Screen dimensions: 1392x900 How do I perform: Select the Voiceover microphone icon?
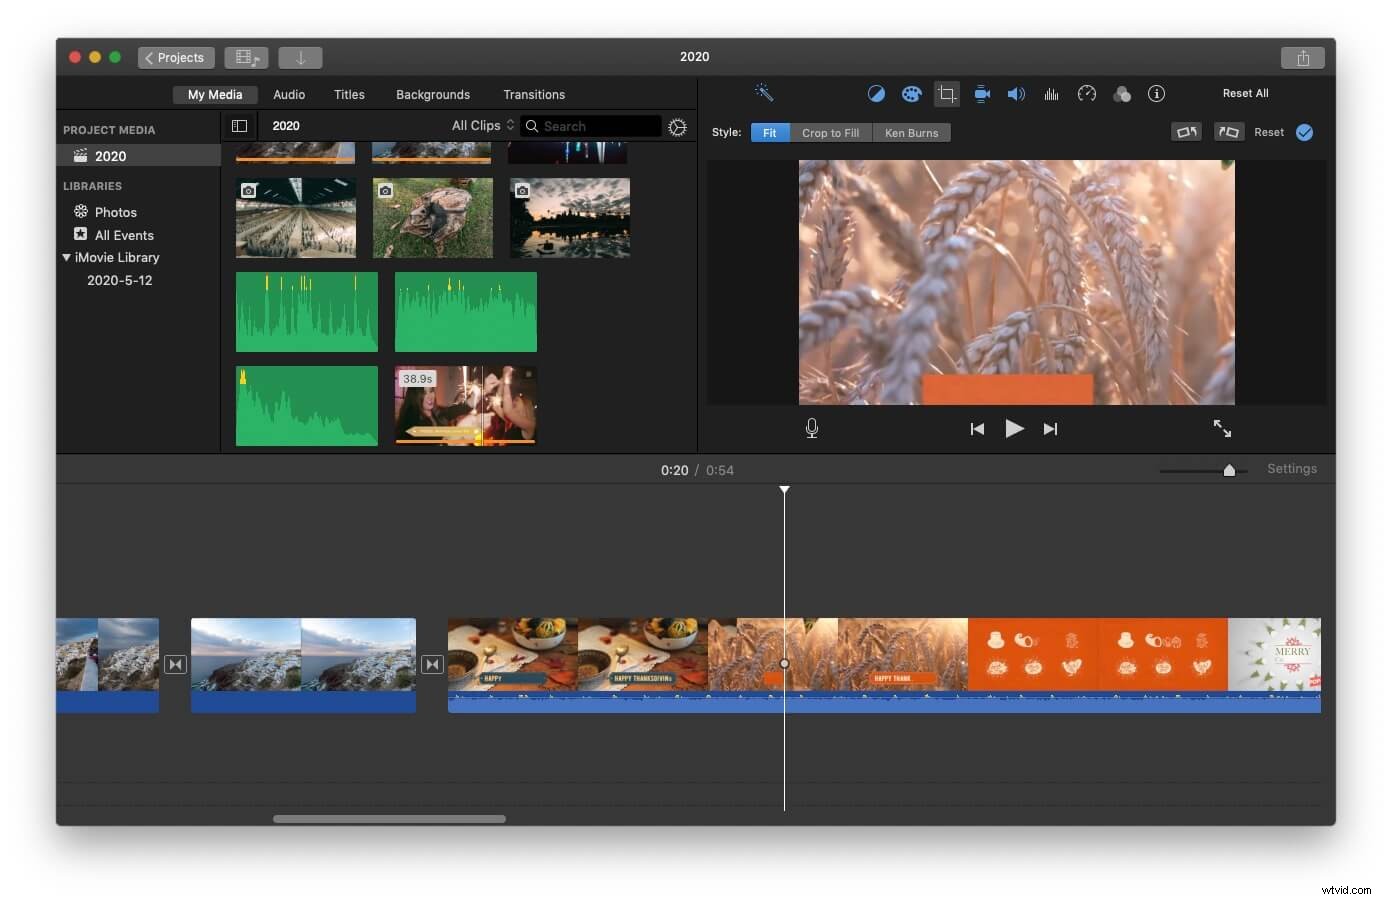tap(812, 428)
